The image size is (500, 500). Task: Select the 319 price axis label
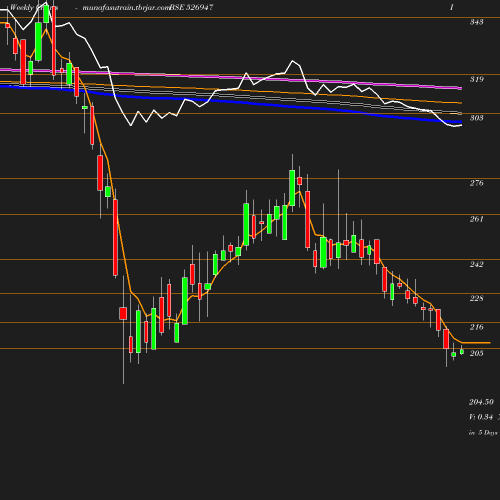[x=476, y=79]
